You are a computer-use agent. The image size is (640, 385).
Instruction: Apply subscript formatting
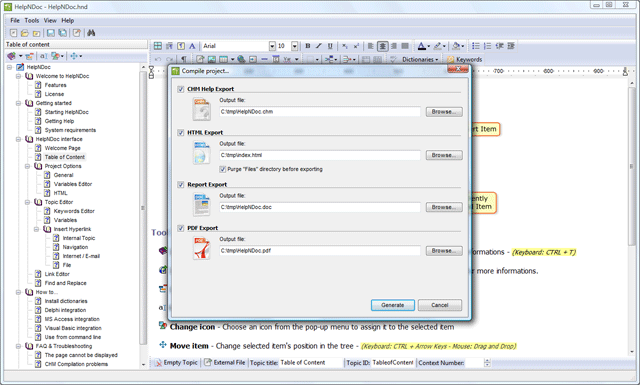(344, 46)
